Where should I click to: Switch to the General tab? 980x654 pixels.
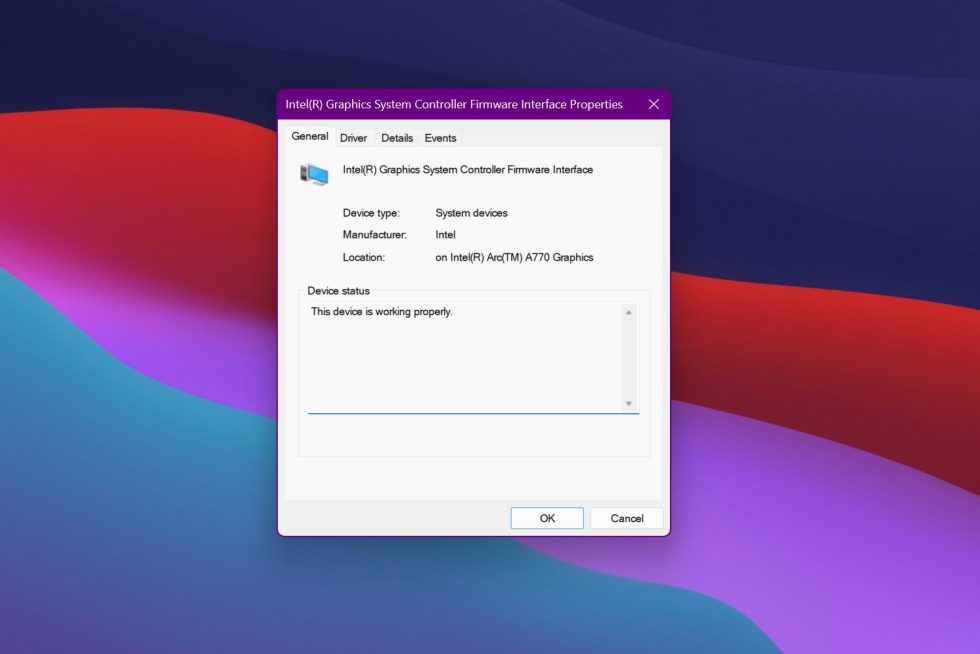[309, 136]
